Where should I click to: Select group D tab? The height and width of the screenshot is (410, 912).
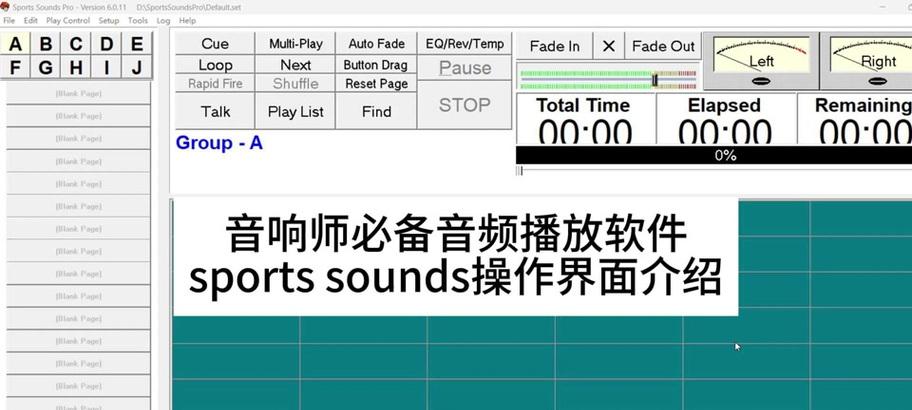[106, 44]
